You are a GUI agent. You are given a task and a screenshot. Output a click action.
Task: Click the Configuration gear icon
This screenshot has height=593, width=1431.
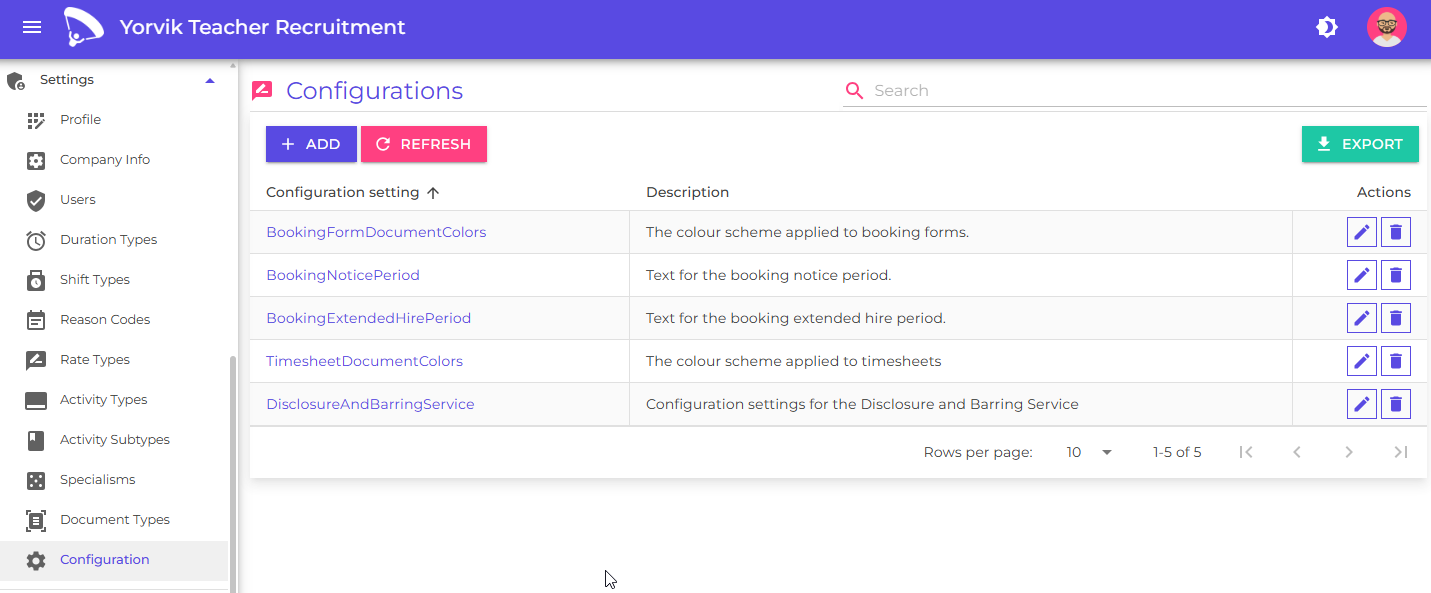tap(36, 560)
